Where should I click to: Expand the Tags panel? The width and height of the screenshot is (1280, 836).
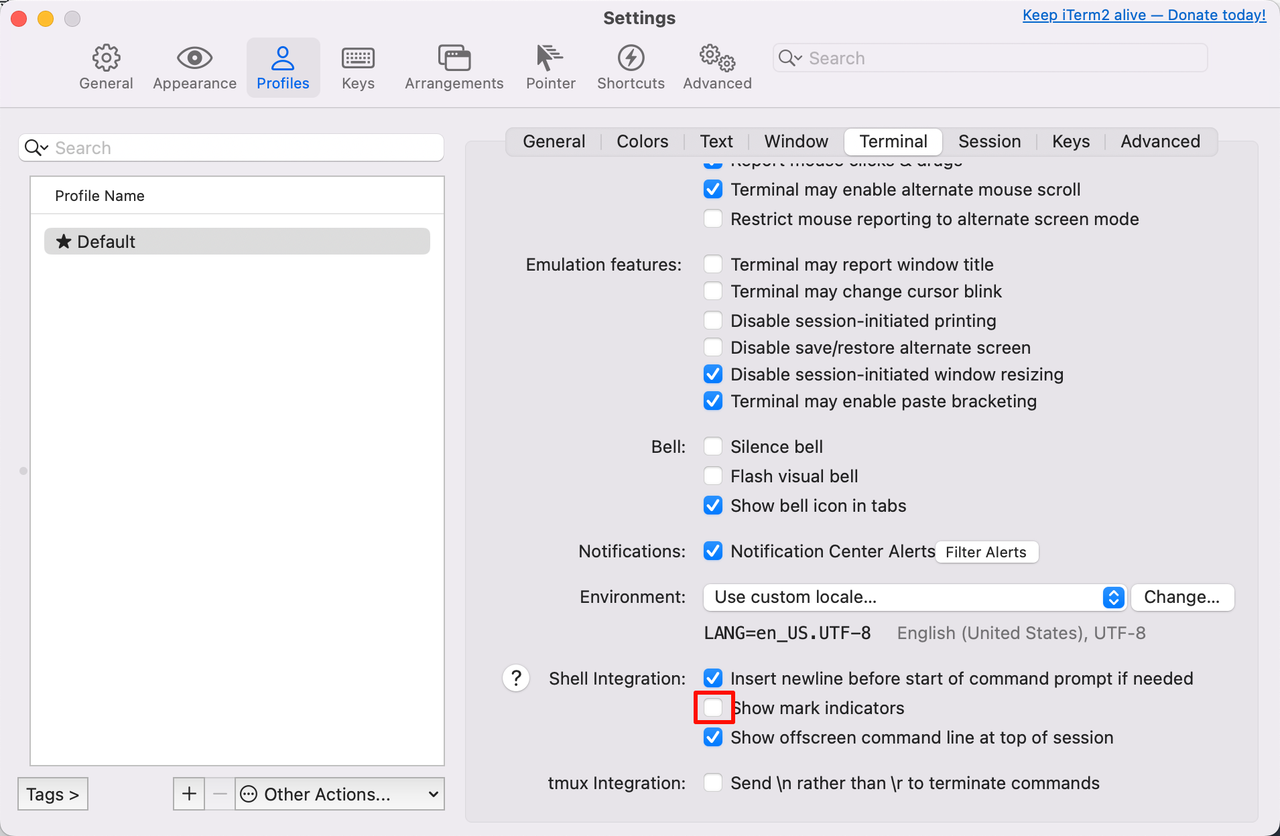tap(53, 794)
